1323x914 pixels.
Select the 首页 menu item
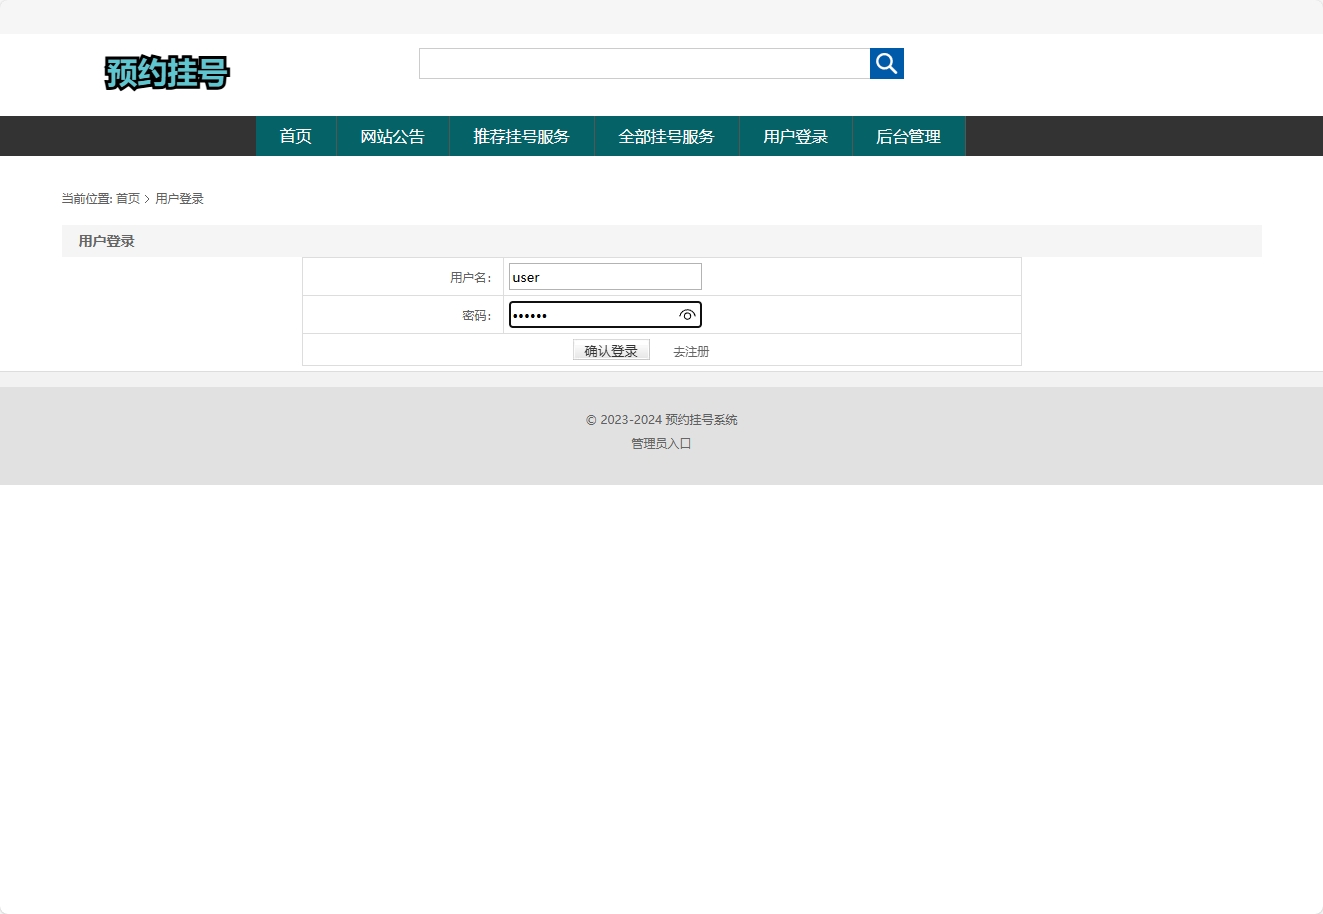pos(296,136)
